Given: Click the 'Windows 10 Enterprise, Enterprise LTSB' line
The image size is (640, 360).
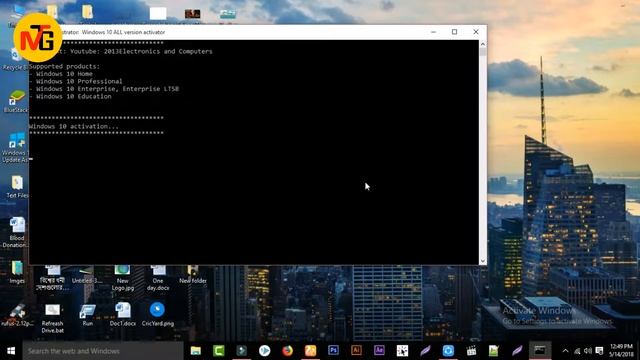Looking at the screenshot, I should pos(104,89).
